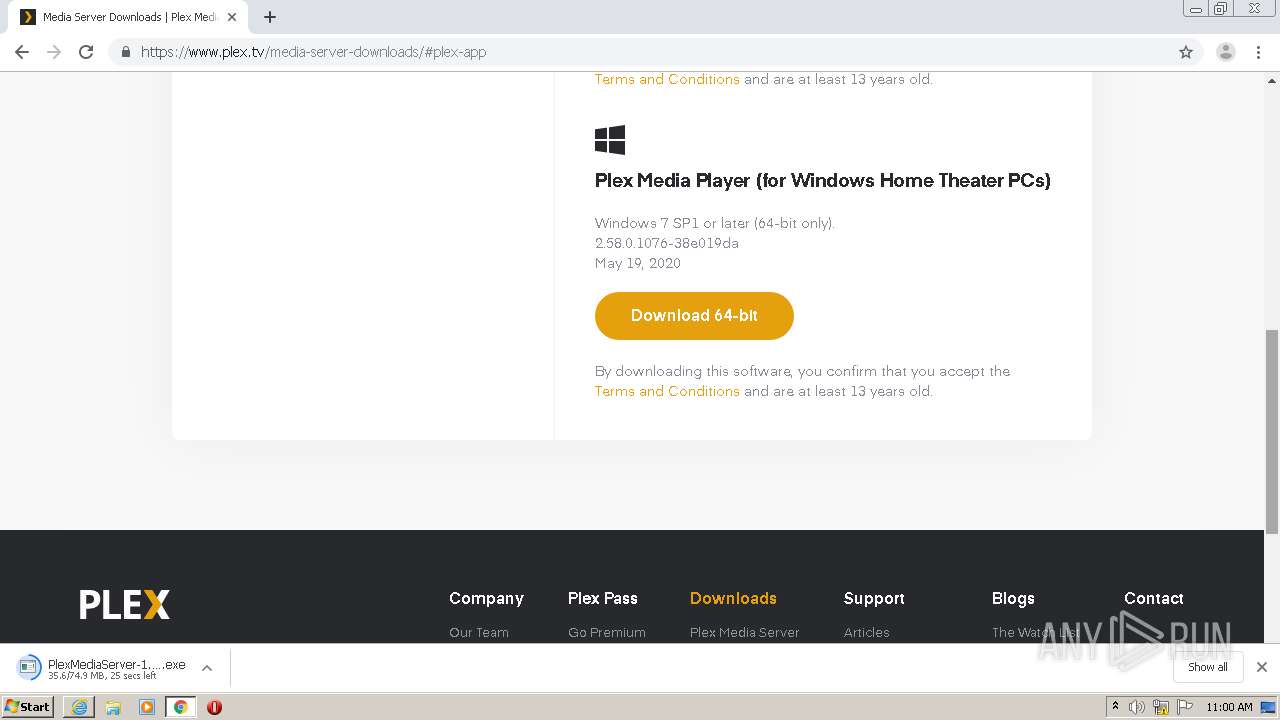Screen dimensions: 1280x720
Task: Go back using the browser back arrow
Action: point(22,52)
